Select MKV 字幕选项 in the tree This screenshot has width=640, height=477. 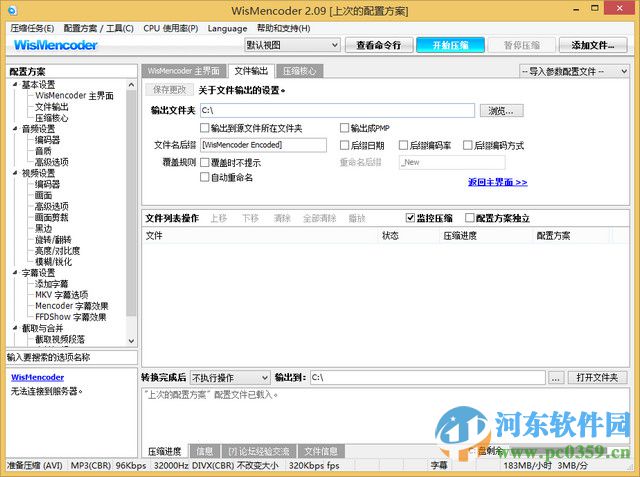(x=61, y=295)
